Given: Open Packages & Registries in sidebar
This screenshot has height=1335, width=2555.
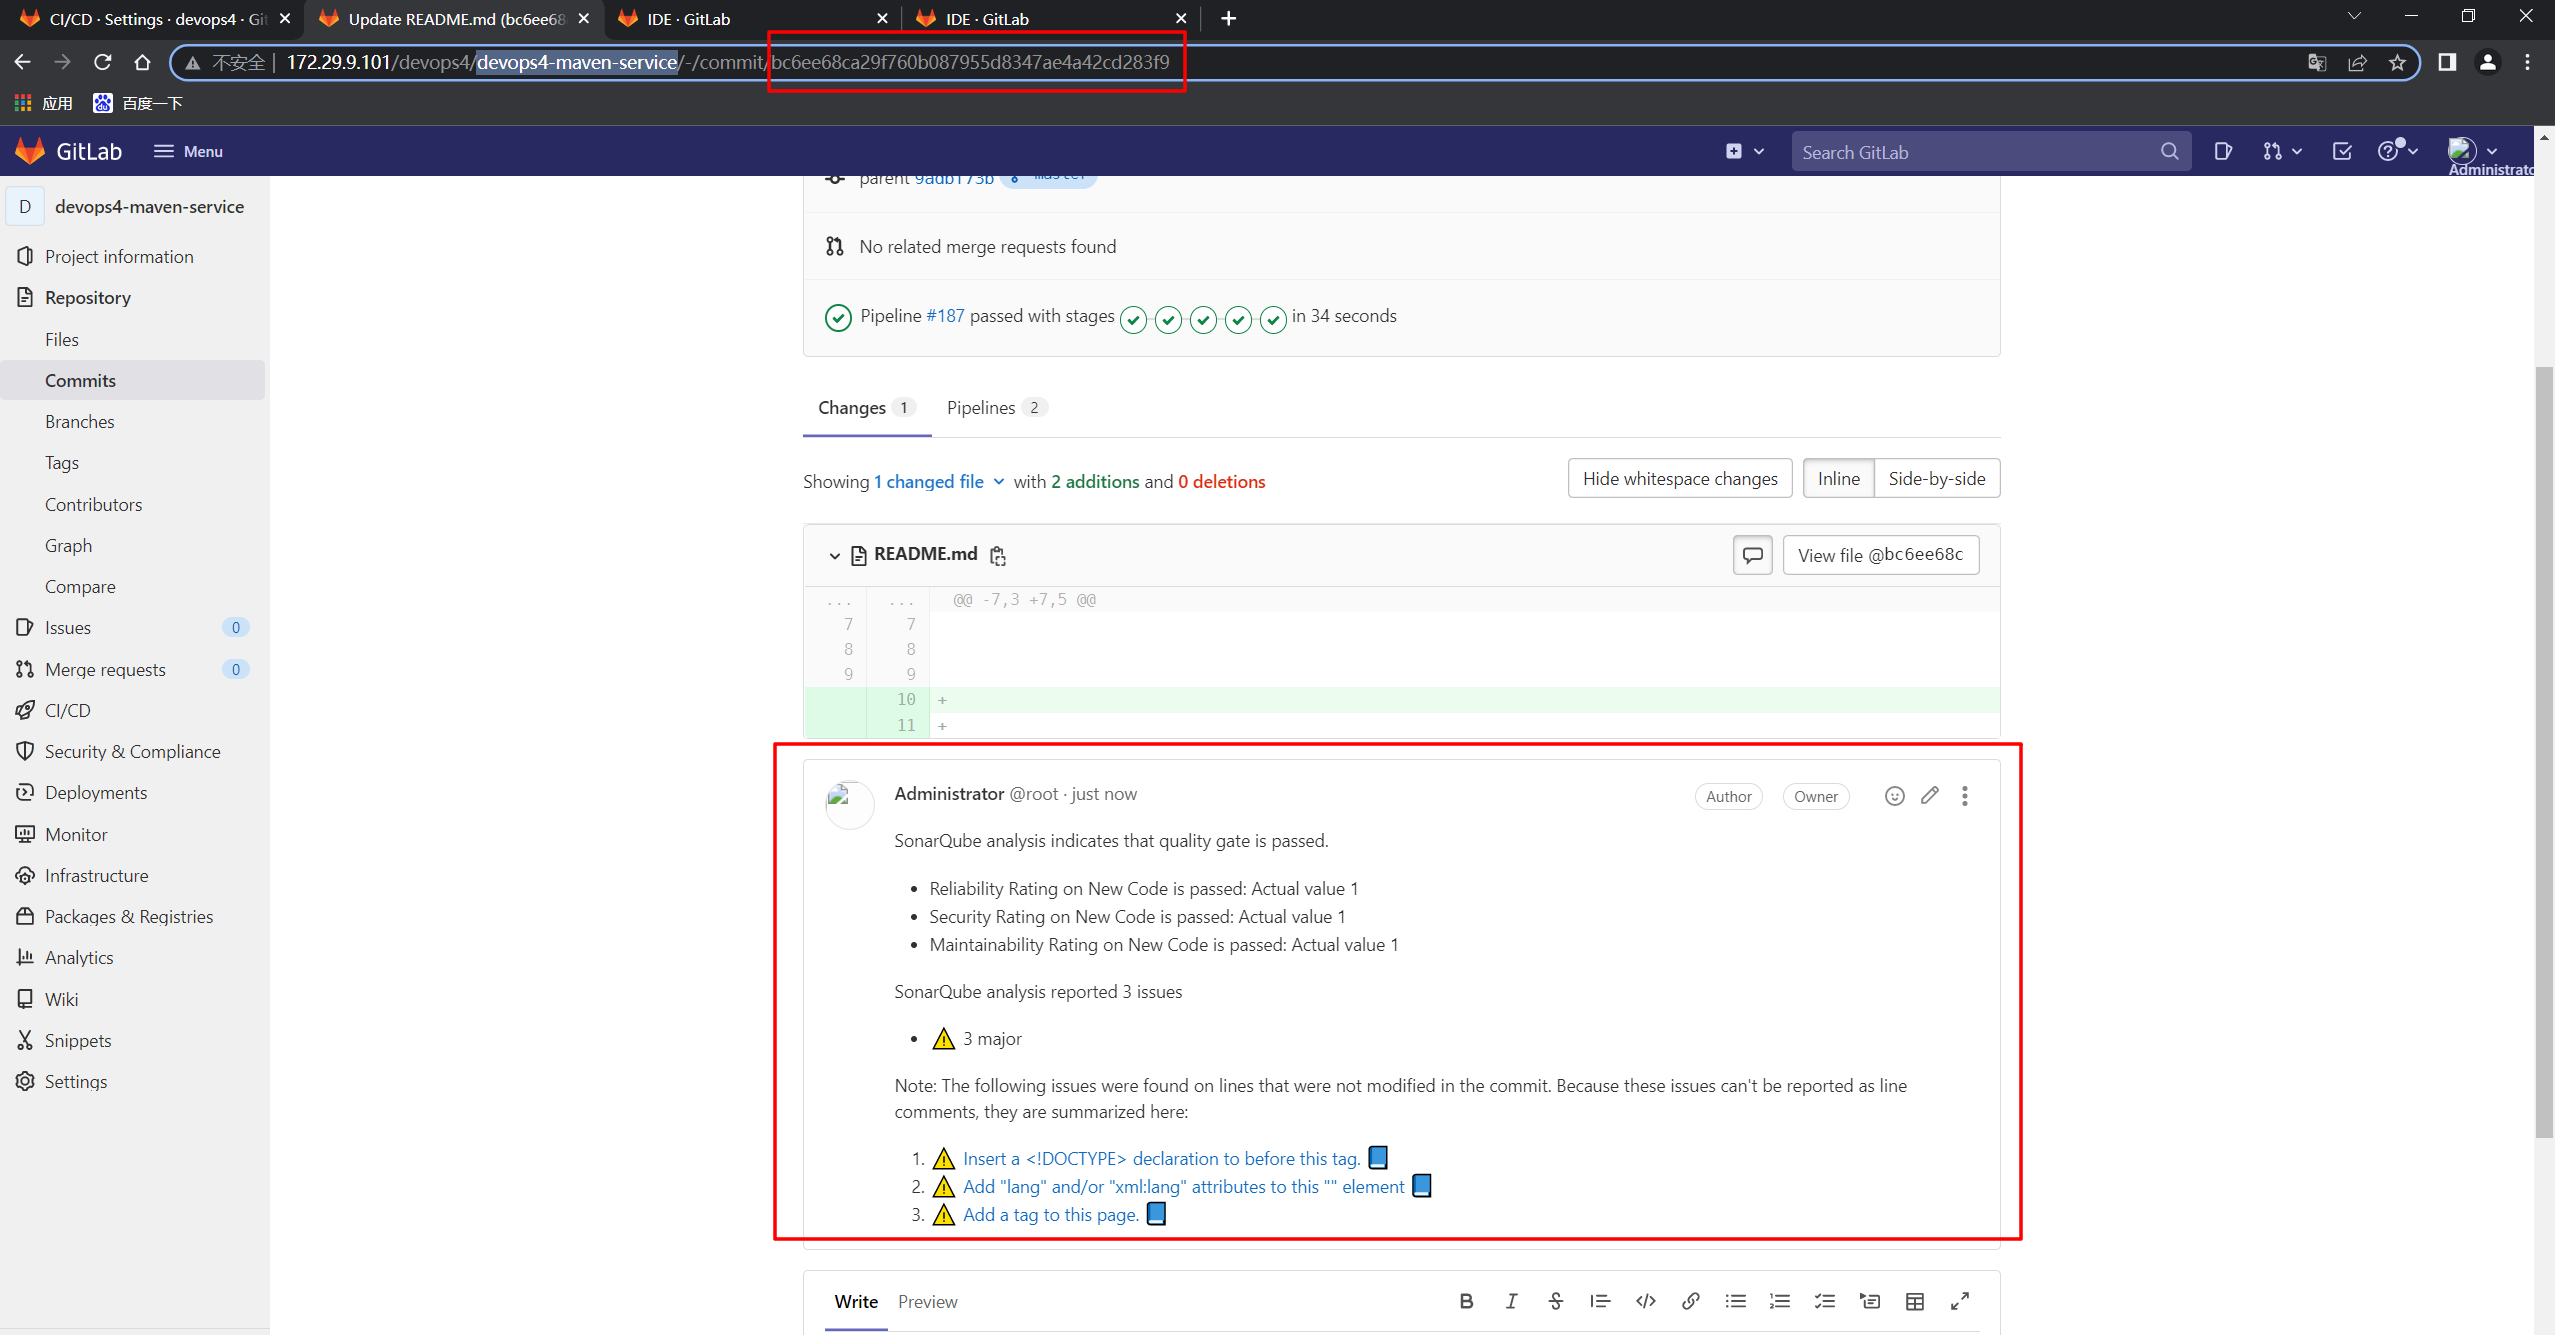Looking at the screenshot, I should (x=128, y=916).
